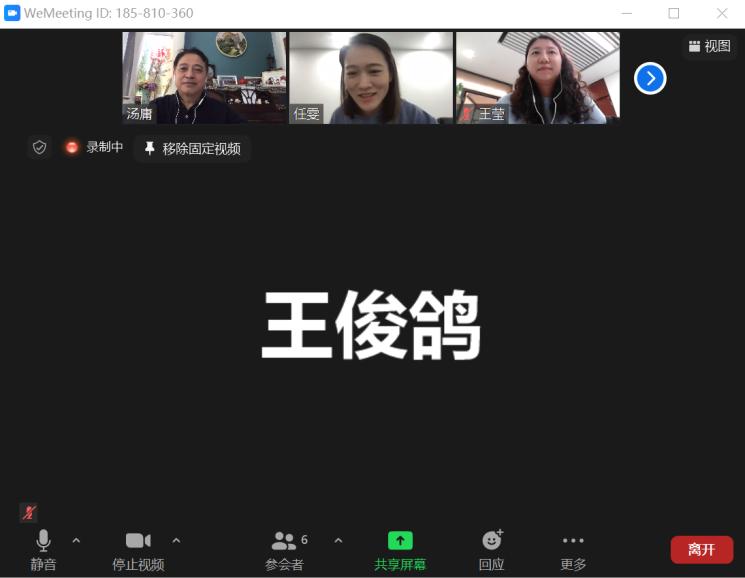Select 汤庸's video thumbnail
Image resolution: width=745 pixels, height=578 pixels.
204,77
